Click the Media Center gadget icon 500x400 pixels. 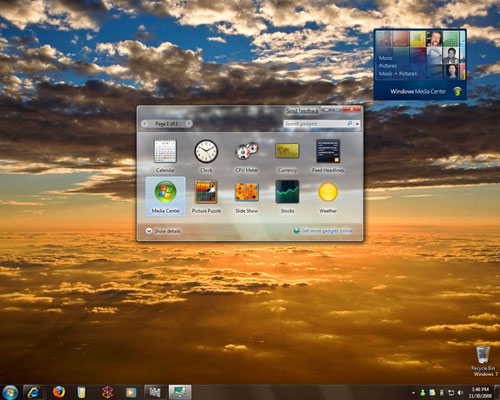[x=165, y=192]
